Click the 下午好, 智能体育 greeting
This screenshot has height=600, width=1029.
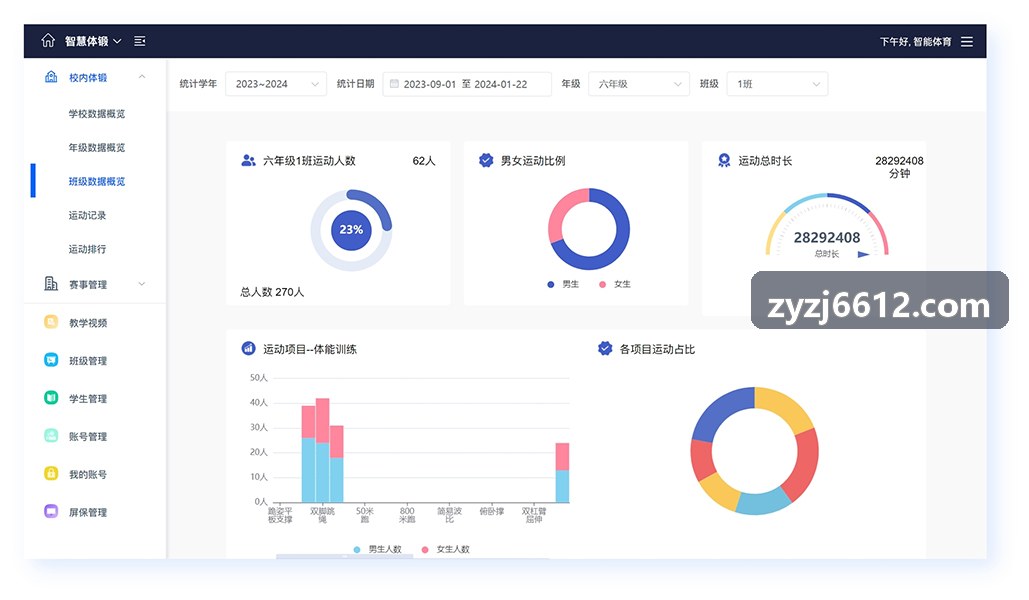click(915, 41)
